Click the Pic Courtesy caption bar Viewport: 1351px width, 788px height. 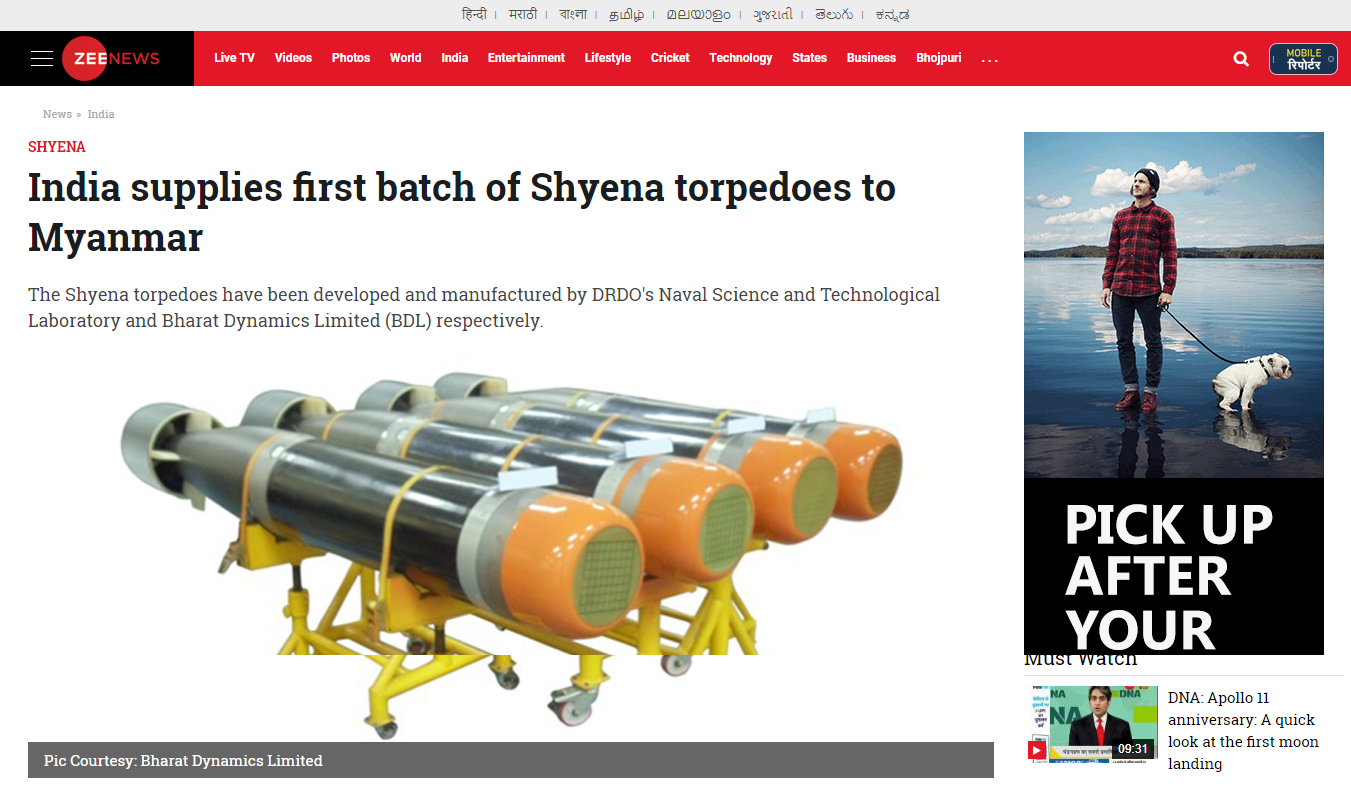pos(511,760)
